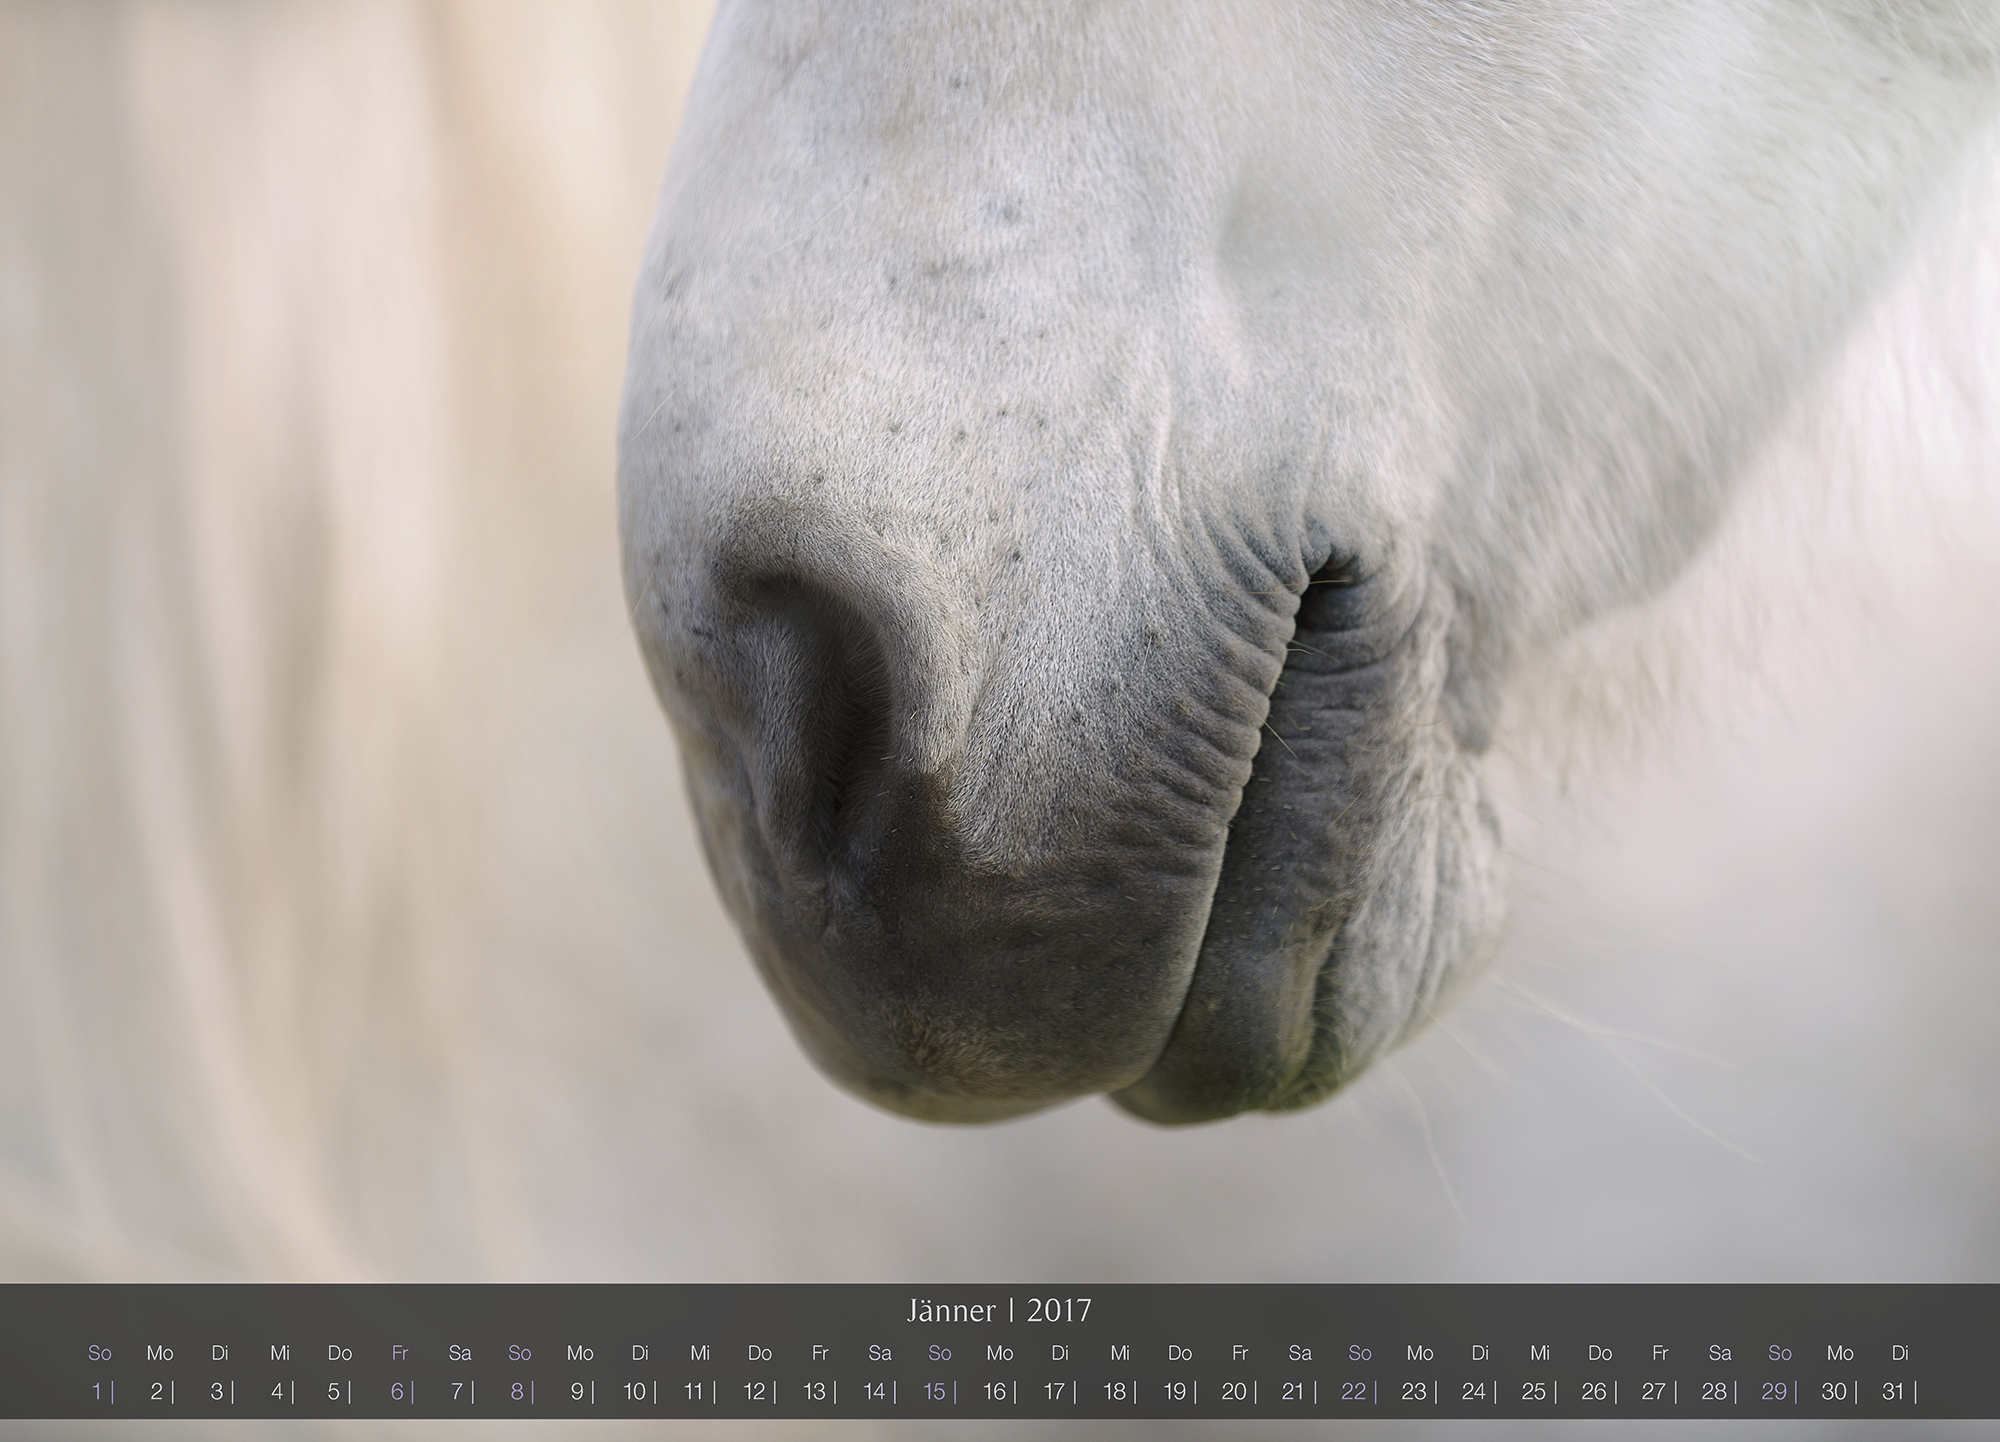Image resolution: width=2000 pixels, height=1442 pixels.
Task: Select date 17 in the calendar strip
Action: point(1054,1391)
